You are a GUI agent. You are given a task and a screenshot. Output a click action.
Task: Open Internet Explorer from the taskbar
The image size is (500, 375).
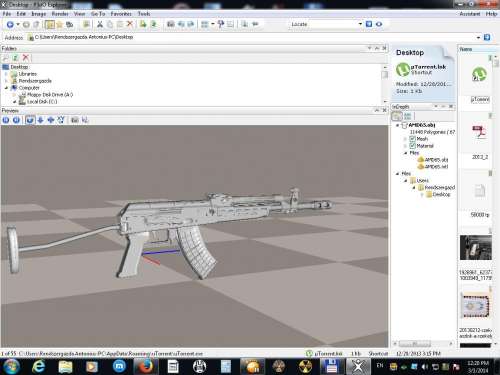[39, 367]
